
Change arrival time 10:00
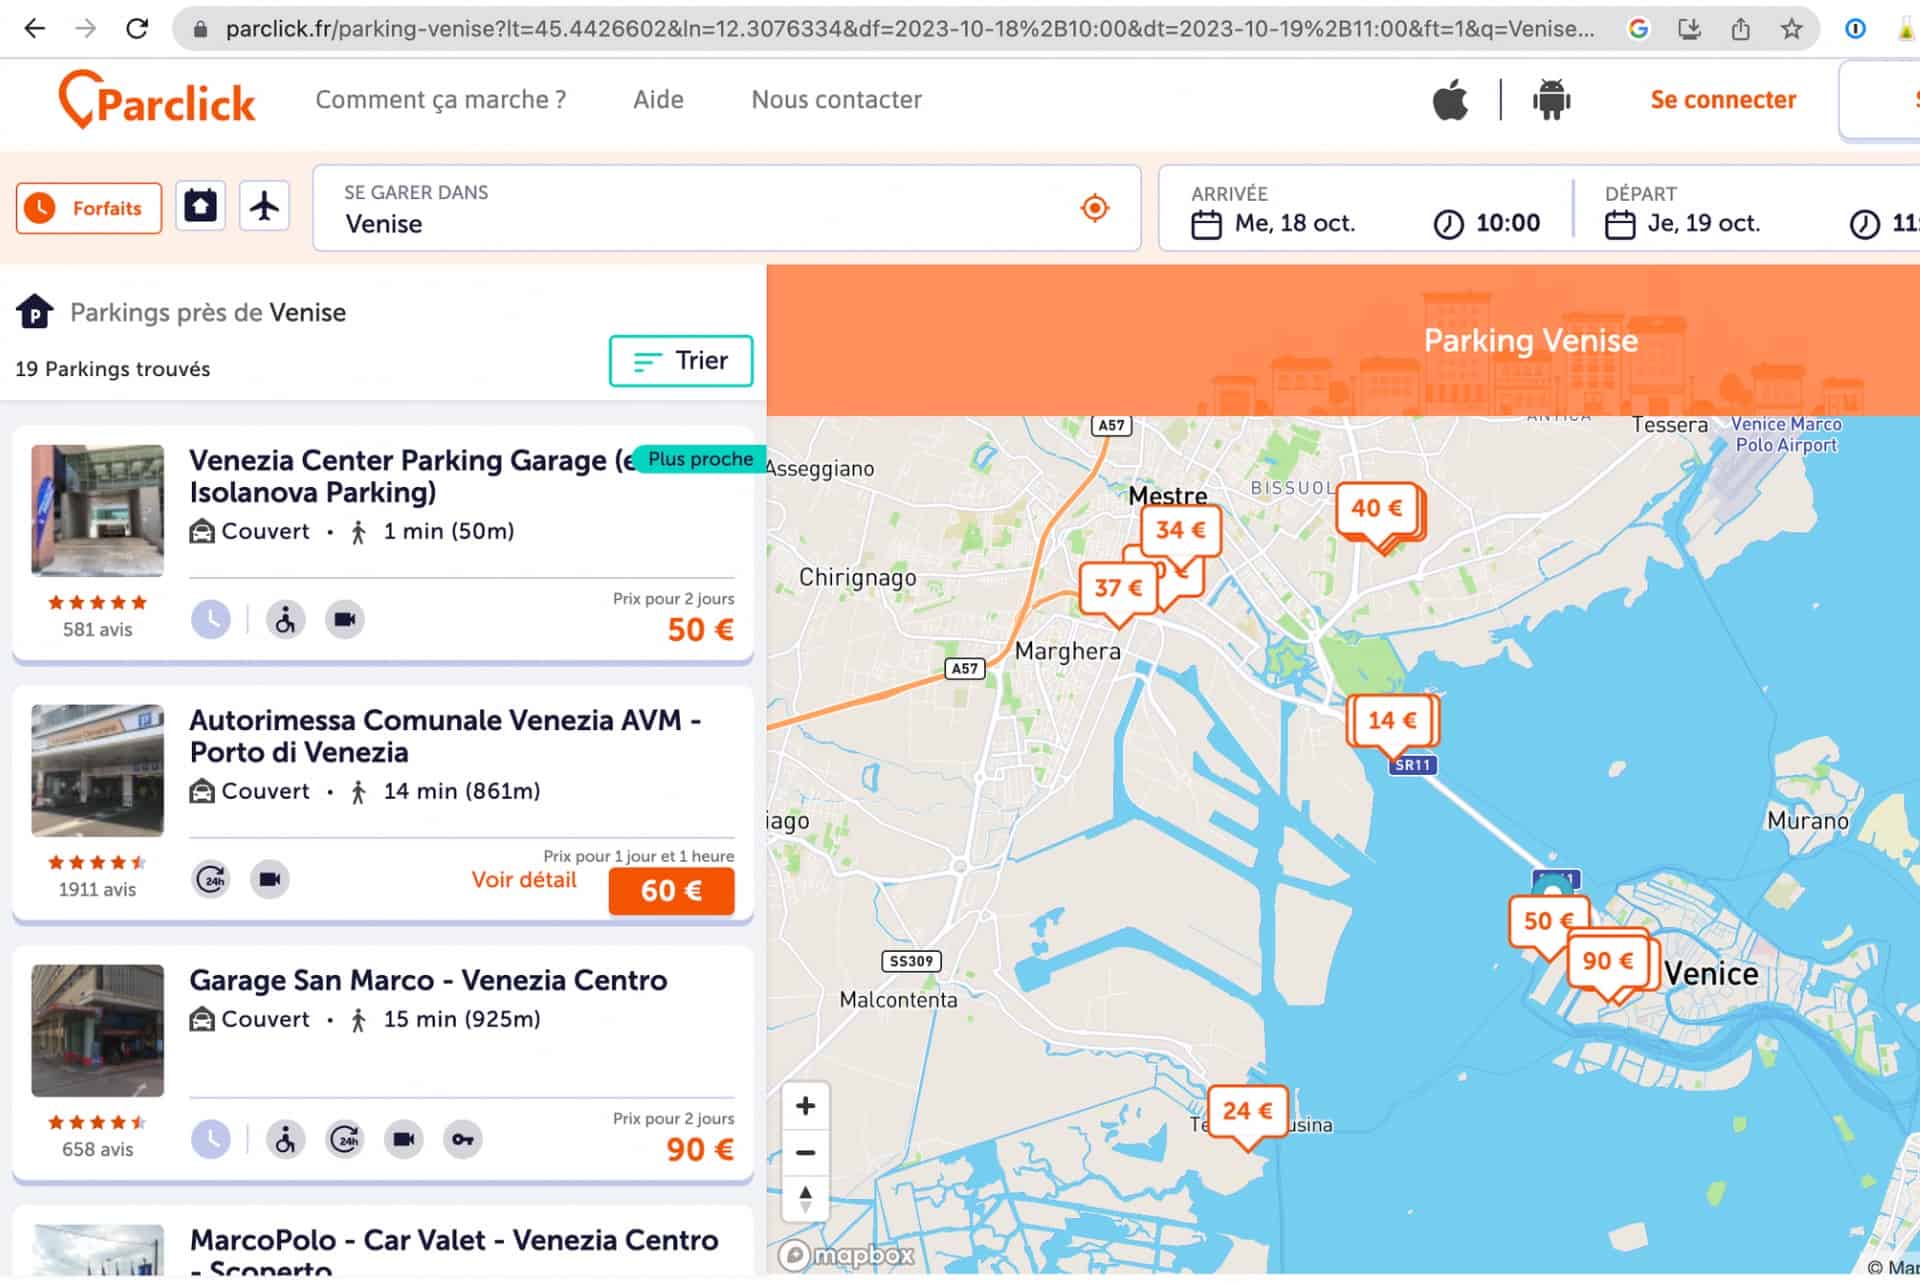(x=1508, y=224)
